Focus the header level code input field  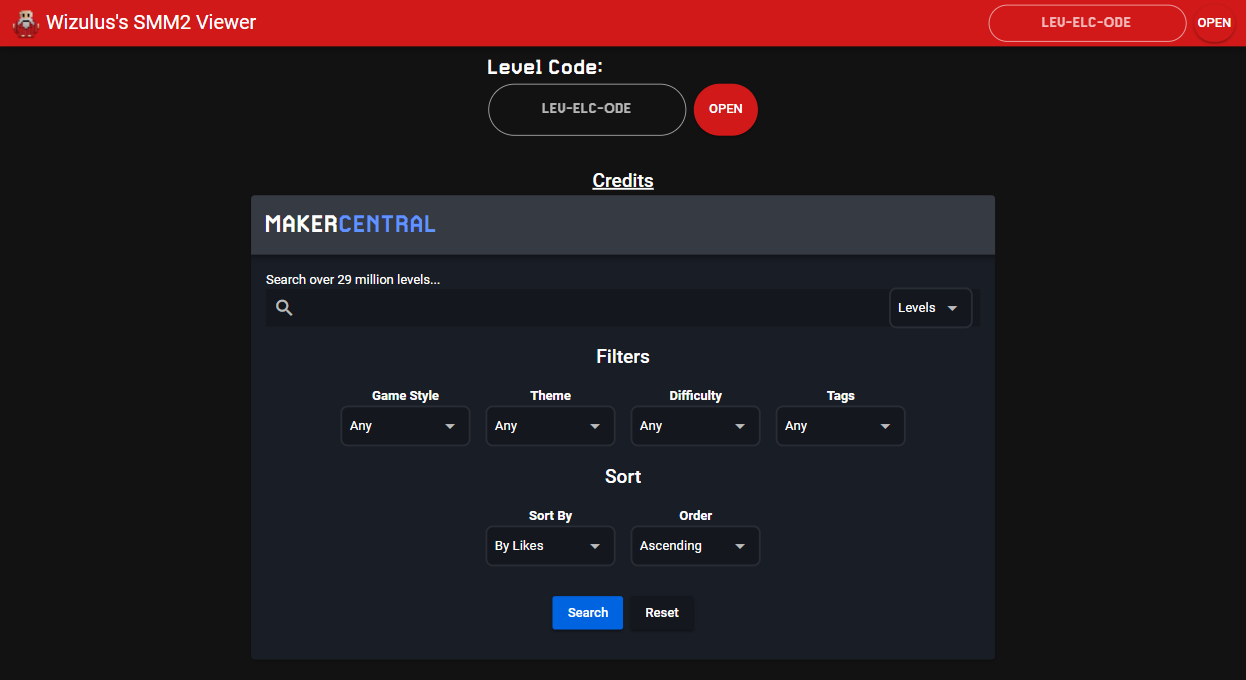point(1087,23)
